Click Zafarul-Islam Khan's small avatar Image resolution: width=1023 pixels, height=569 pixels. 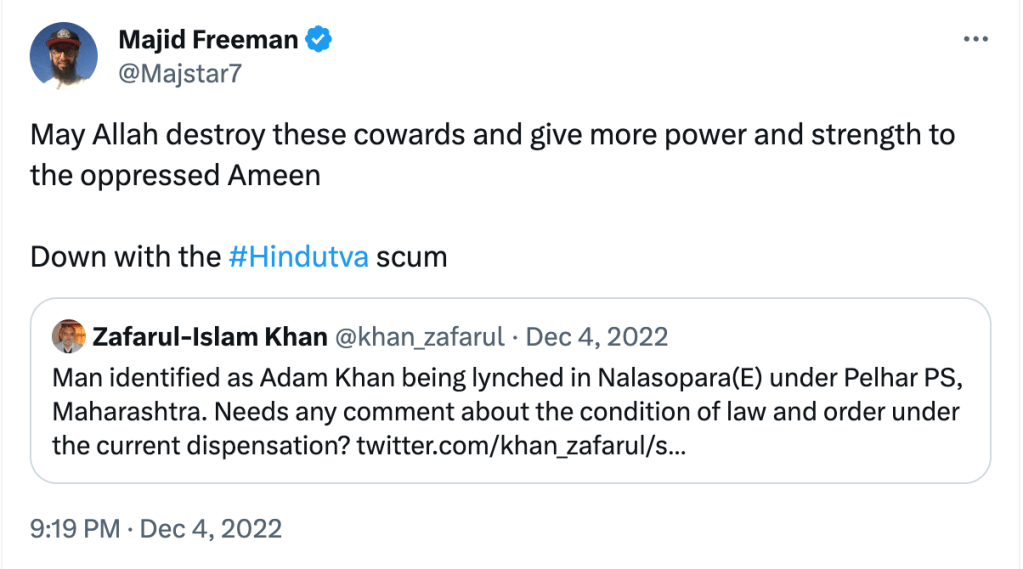[69, 336]
